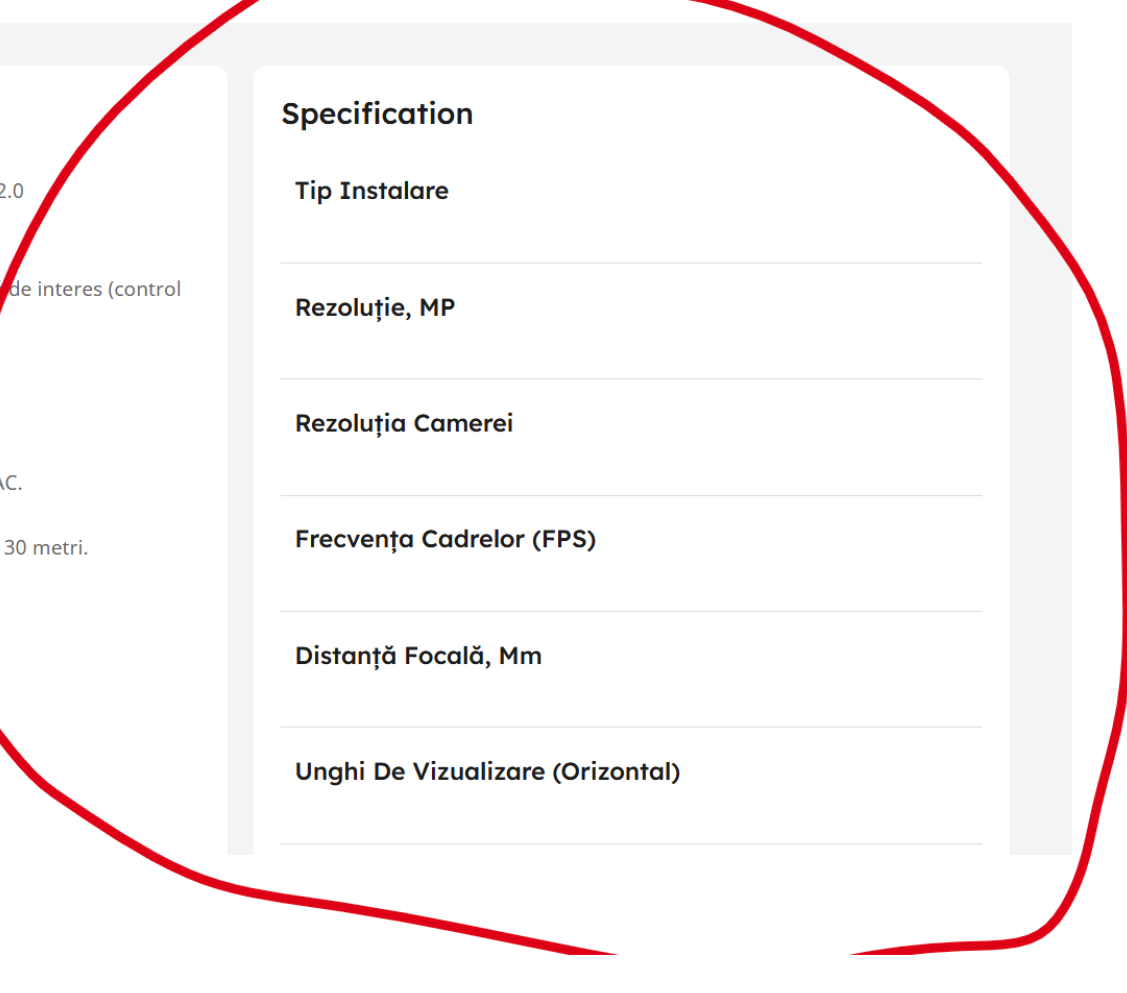Image resolution: width=1127 pixels, height=993 pixels.
Task: Click the 'MP' unit in Rezoluție row
Action: point(436,308)
